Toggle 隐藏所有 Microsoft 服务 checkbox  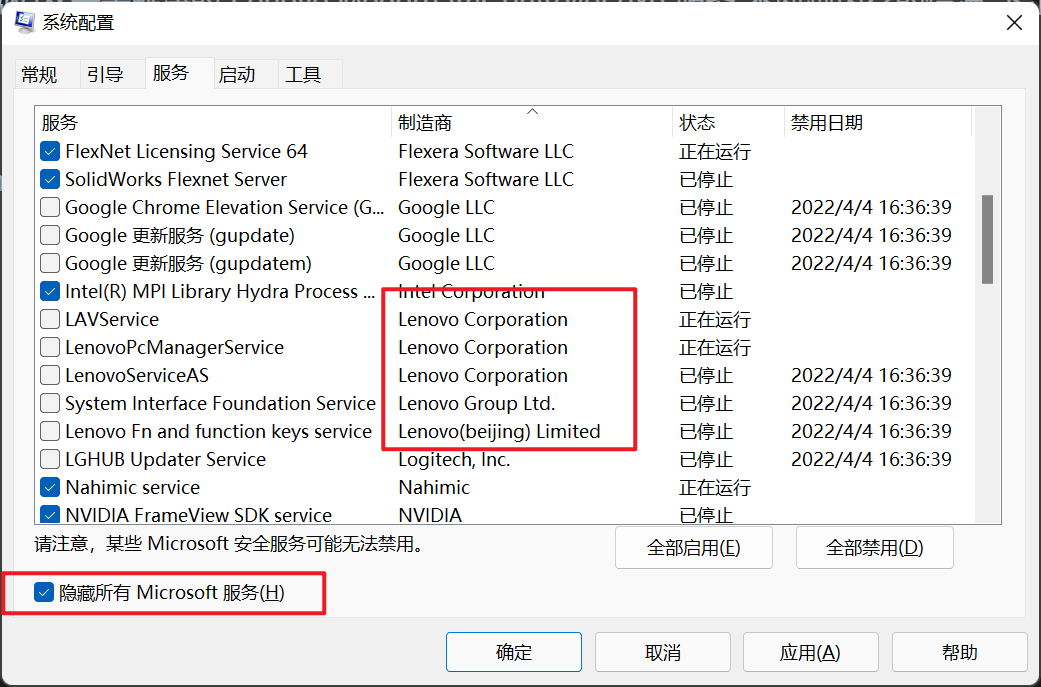point(44,592)
